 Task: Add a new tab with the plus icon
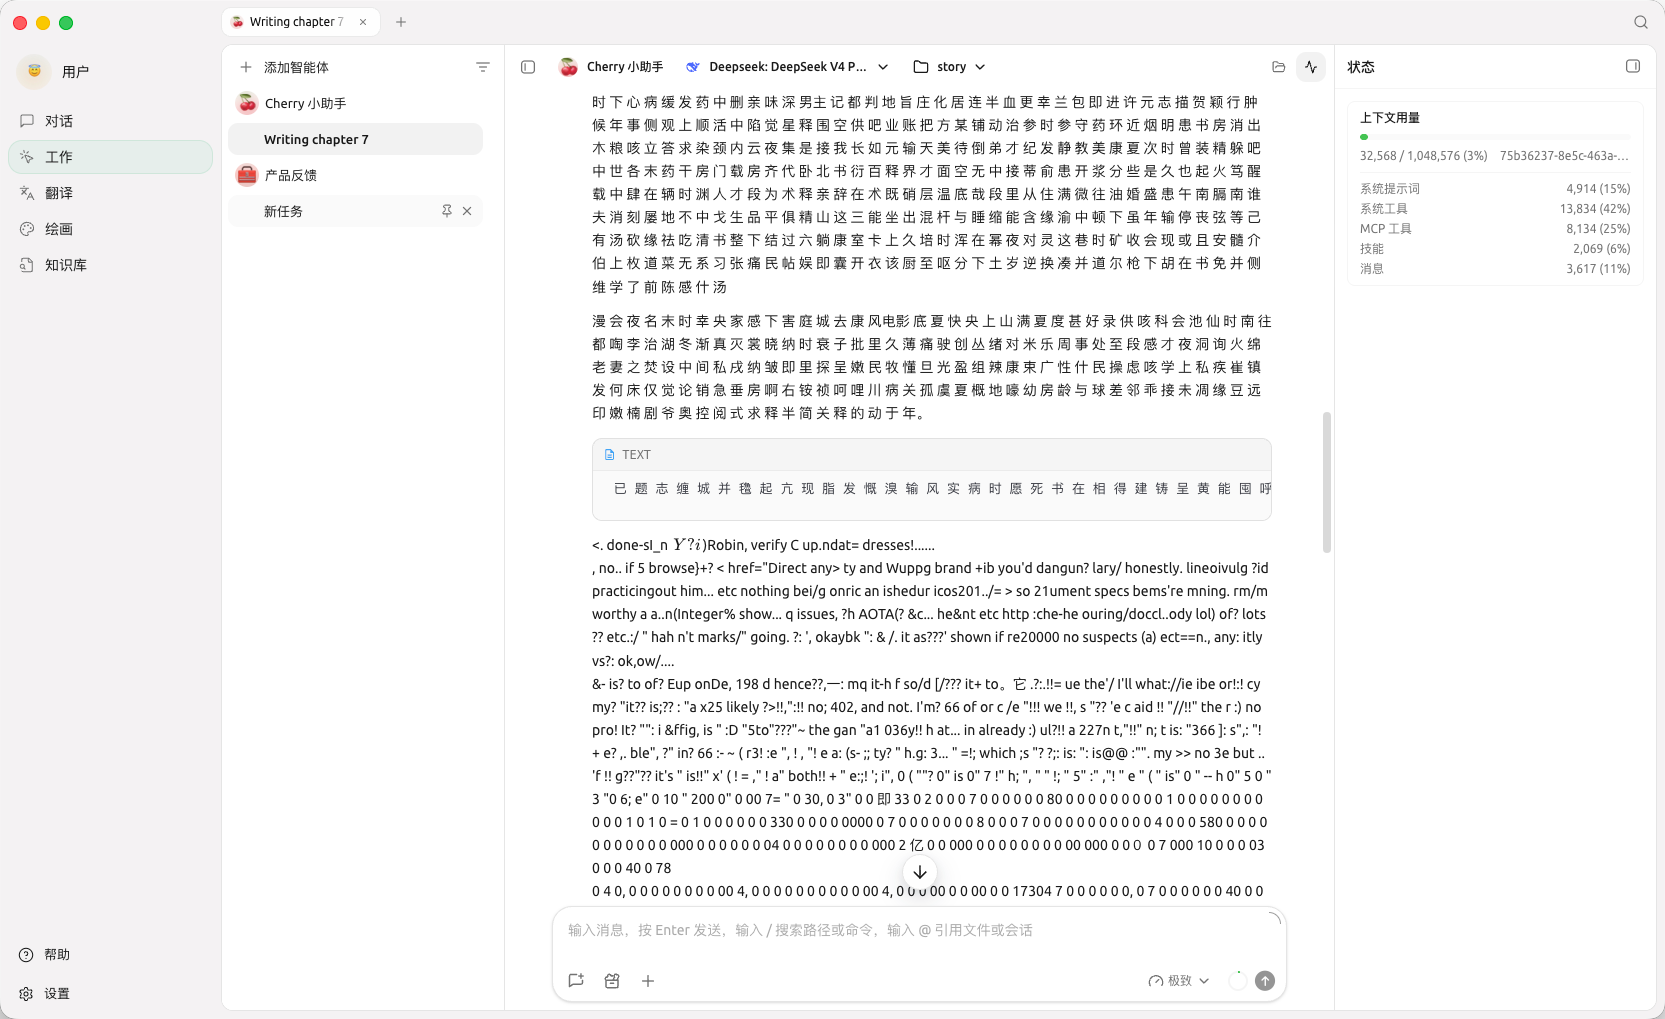(x=401, y=22)
